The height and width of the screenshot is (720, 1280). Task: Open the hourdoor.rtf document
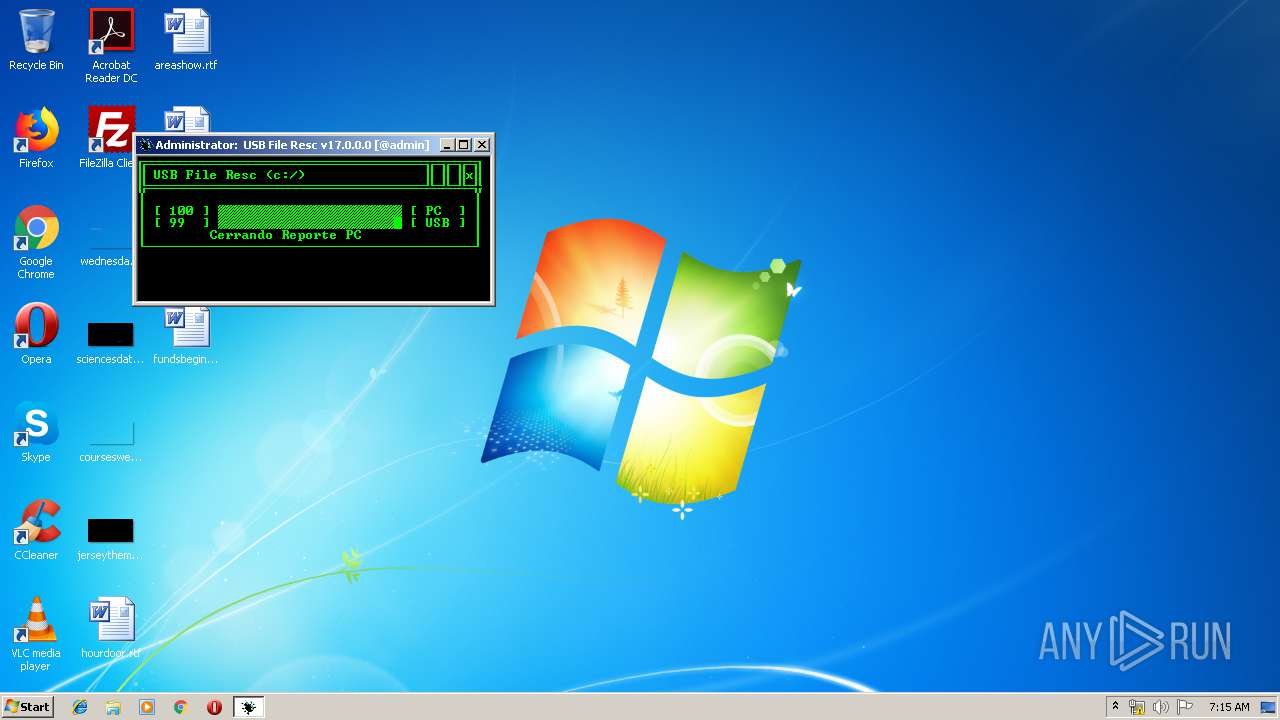tap(111, 628)
